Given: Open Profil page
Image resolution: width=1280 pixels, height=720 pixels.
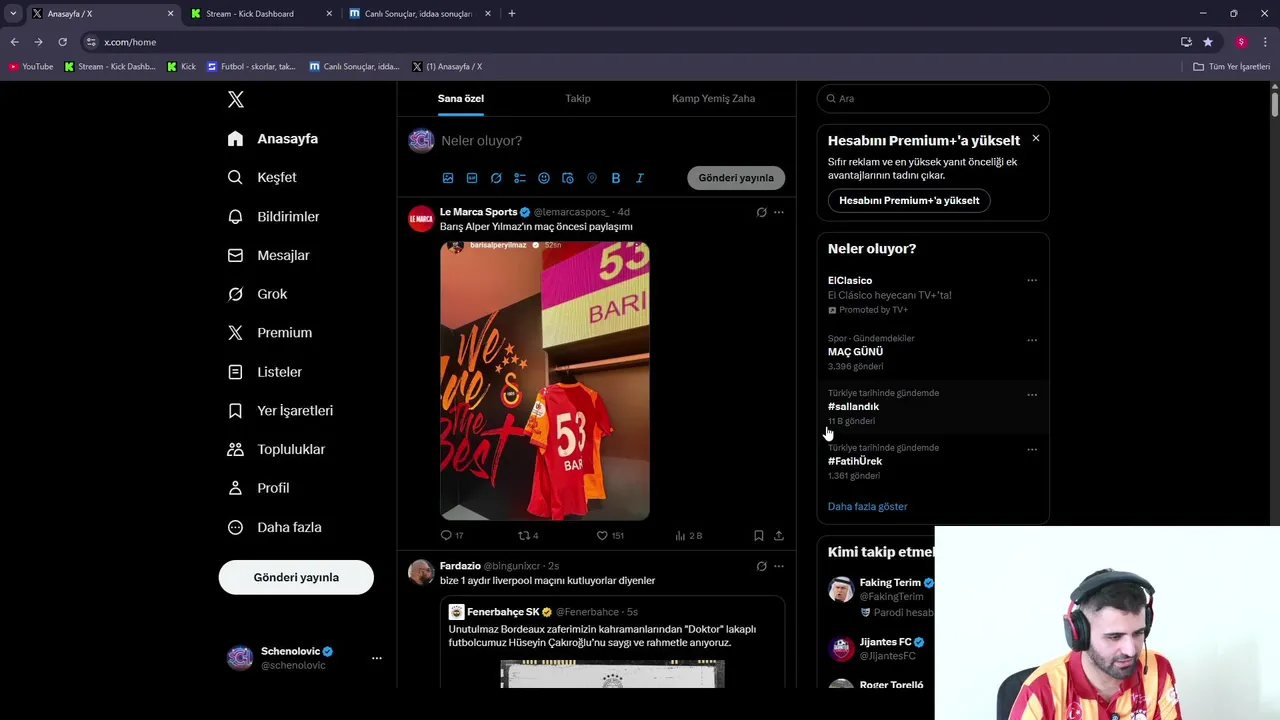Looking at the screenshot, I should click(258, 488).
